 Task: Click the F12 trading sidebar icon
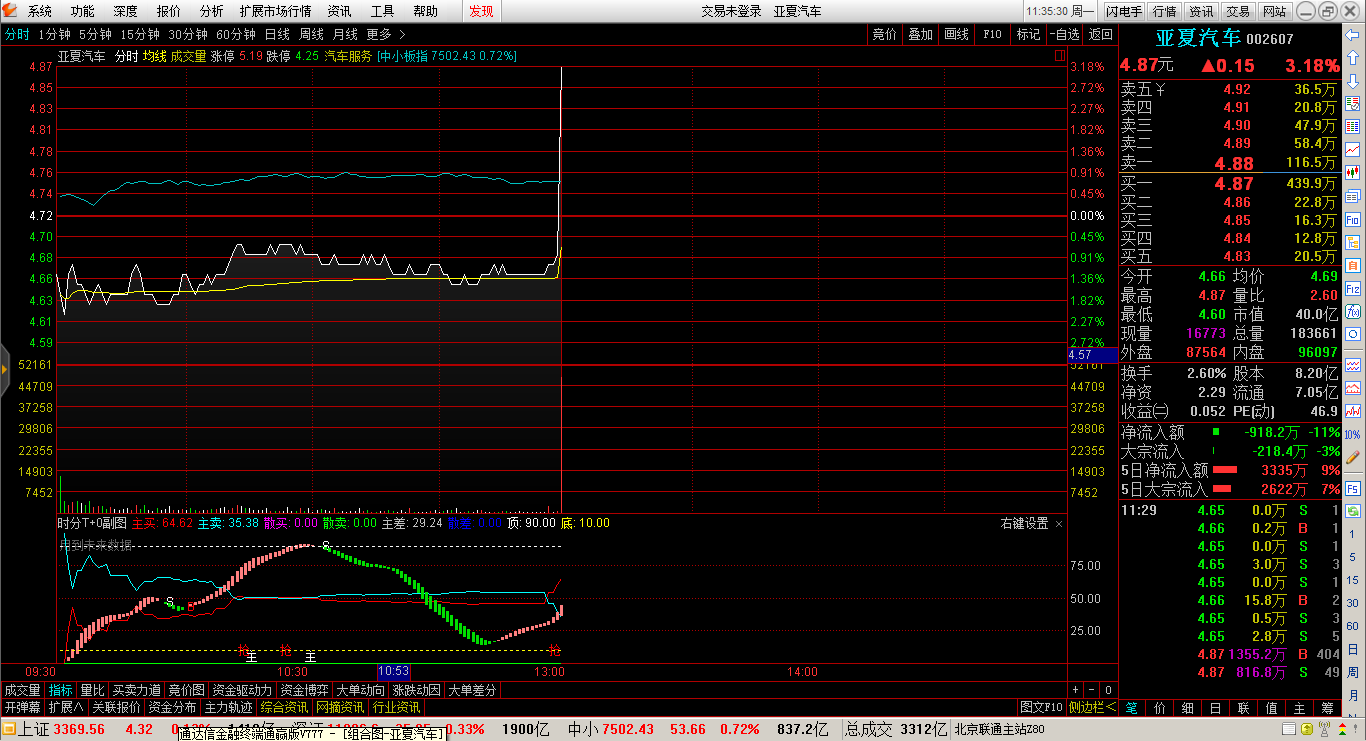(x=1352, y=288)
